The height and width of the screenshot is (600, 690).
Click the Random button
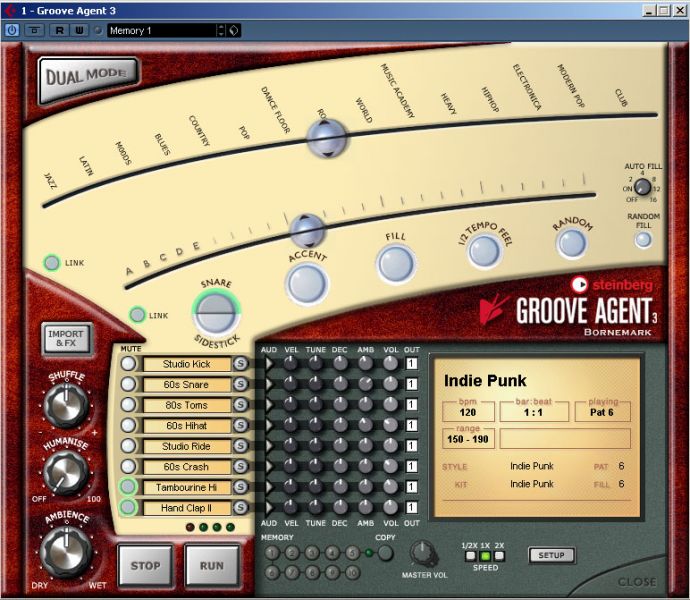(572, 243)
